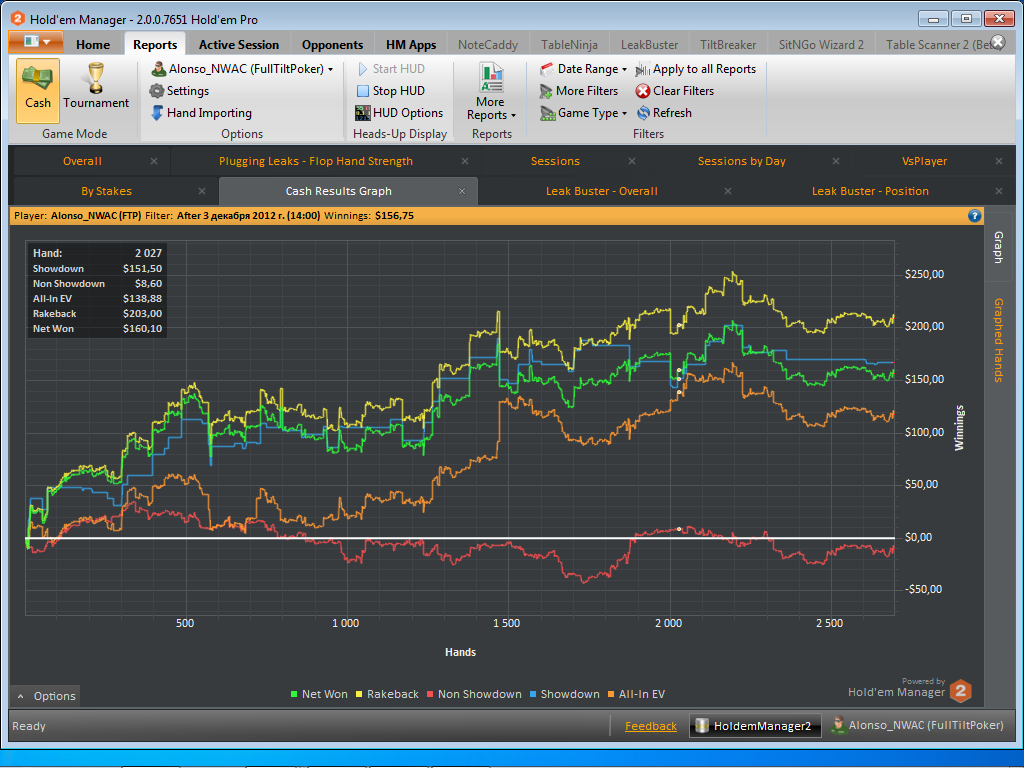Switch to the HM Apps tab
The image size is (1024, 768).
pos(411,44)
